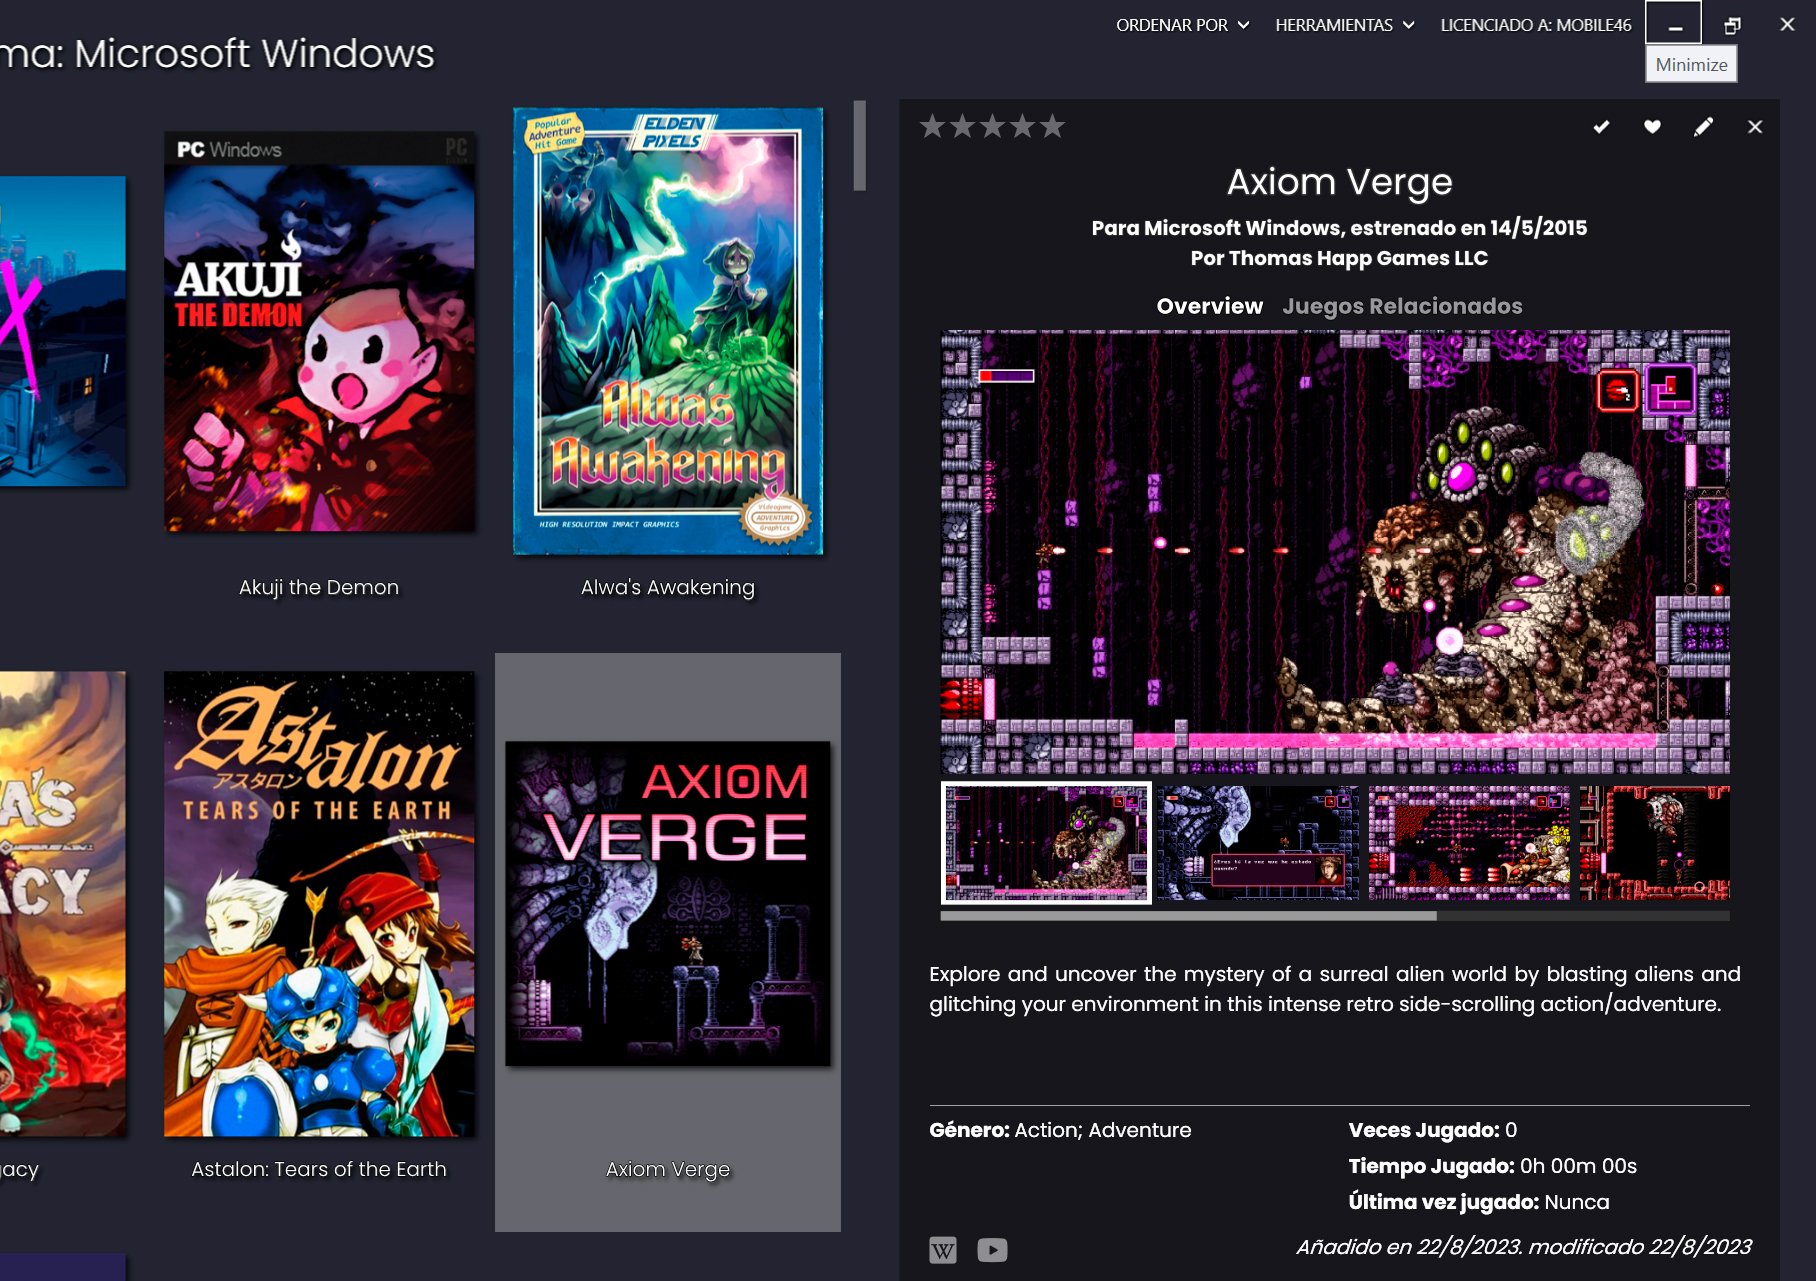Select Akuji the Demon box art
Screen dimensions: 1816x1281
(319, 331)
